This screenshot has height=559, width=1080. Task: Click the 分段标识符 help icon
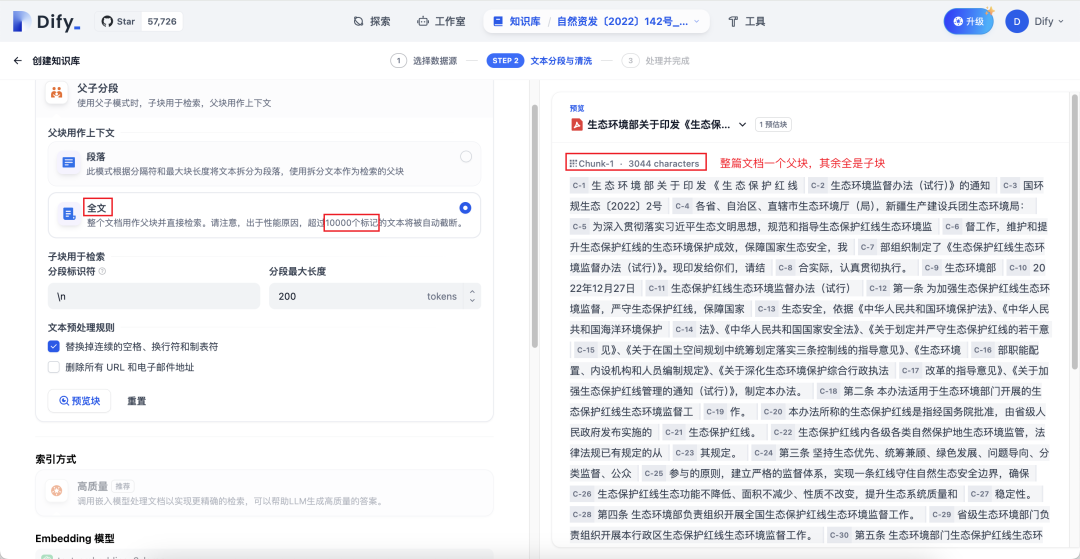[102, 271]
